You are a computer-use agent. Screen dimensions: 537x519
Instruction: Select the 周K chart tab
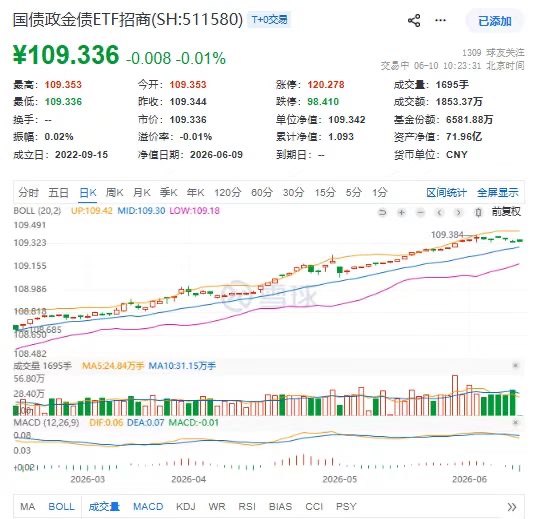tap(114, 193)
